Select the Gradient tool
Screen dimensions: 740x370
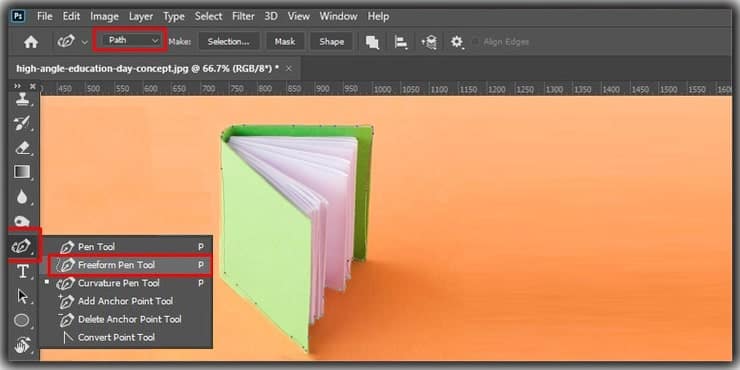tap(22, 172)
